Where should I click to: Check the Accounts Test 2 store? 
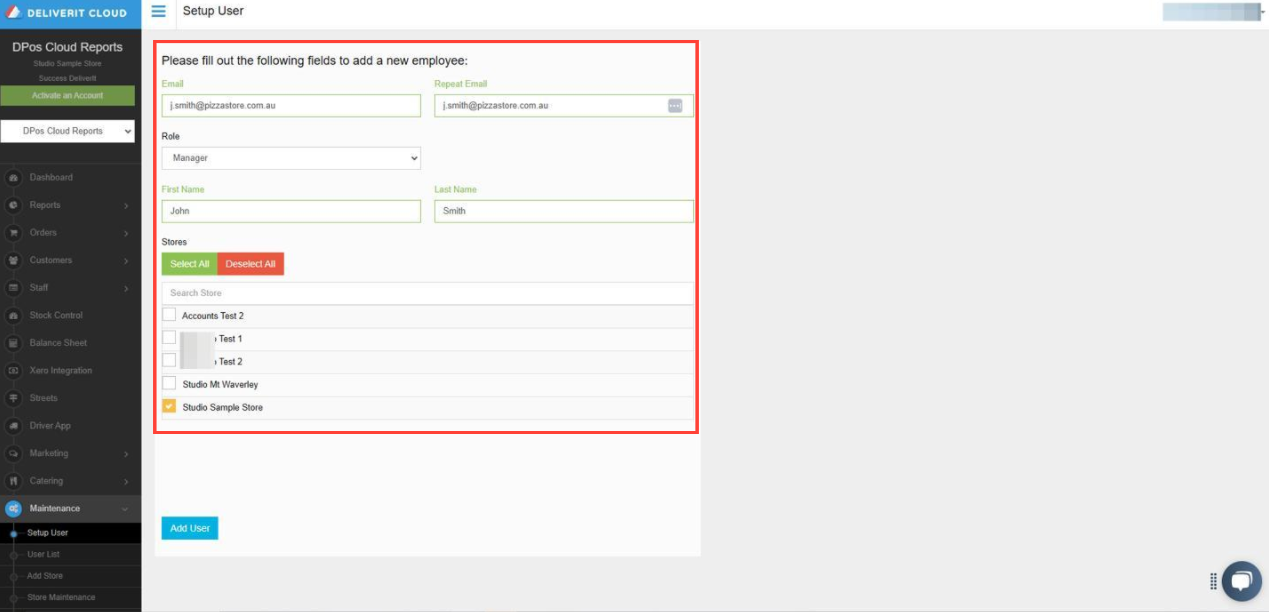pyautogui.click(x=169, y=315)
